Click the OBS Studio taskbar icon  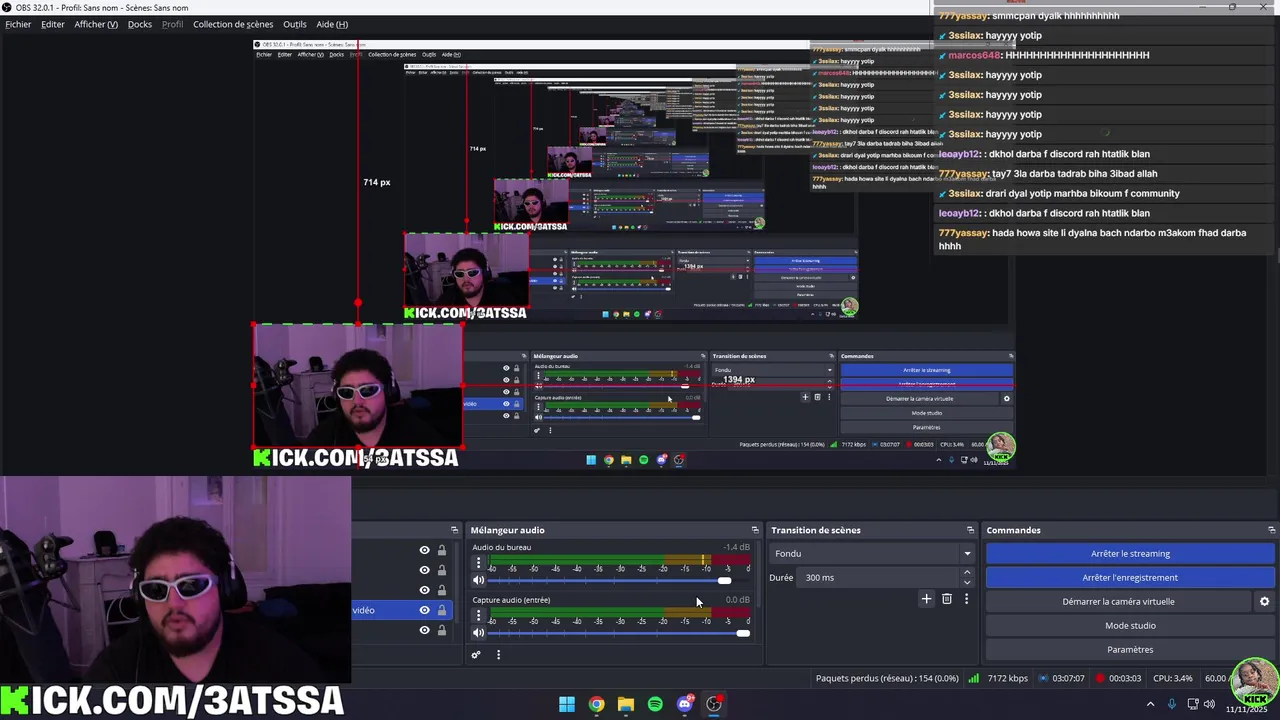tap(714, 704)
